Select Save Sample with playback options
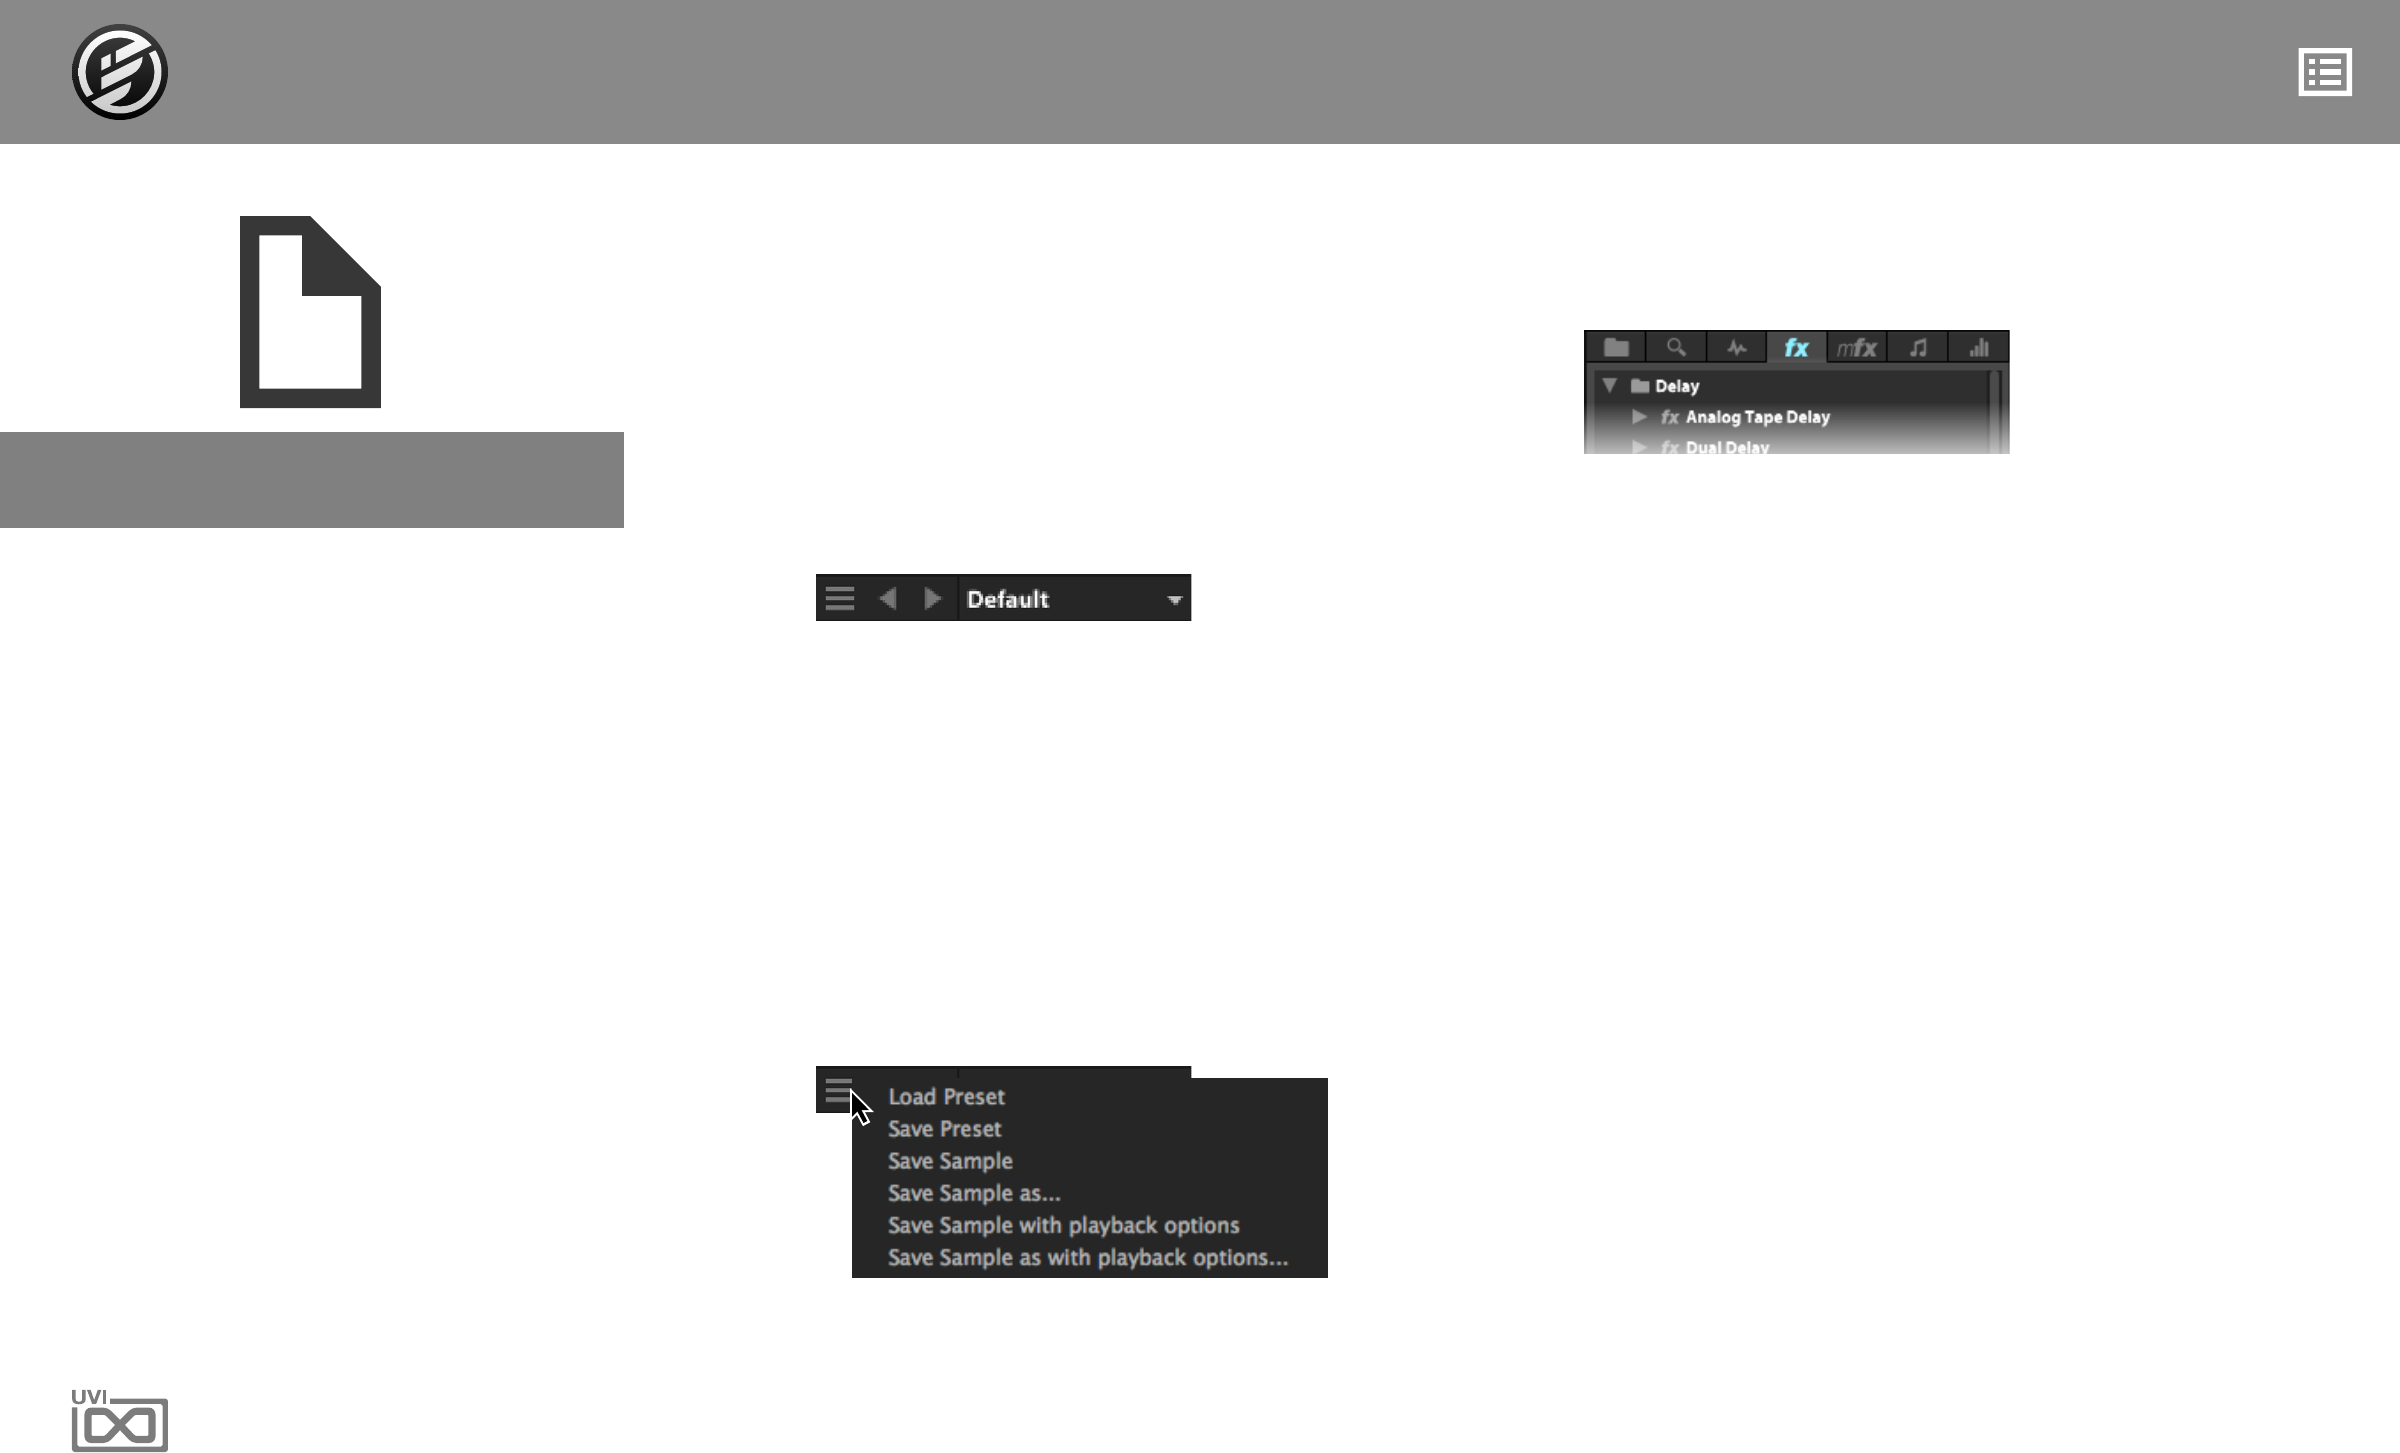This screenshot has width=2400, height=1453. tap(1063, 1225)
